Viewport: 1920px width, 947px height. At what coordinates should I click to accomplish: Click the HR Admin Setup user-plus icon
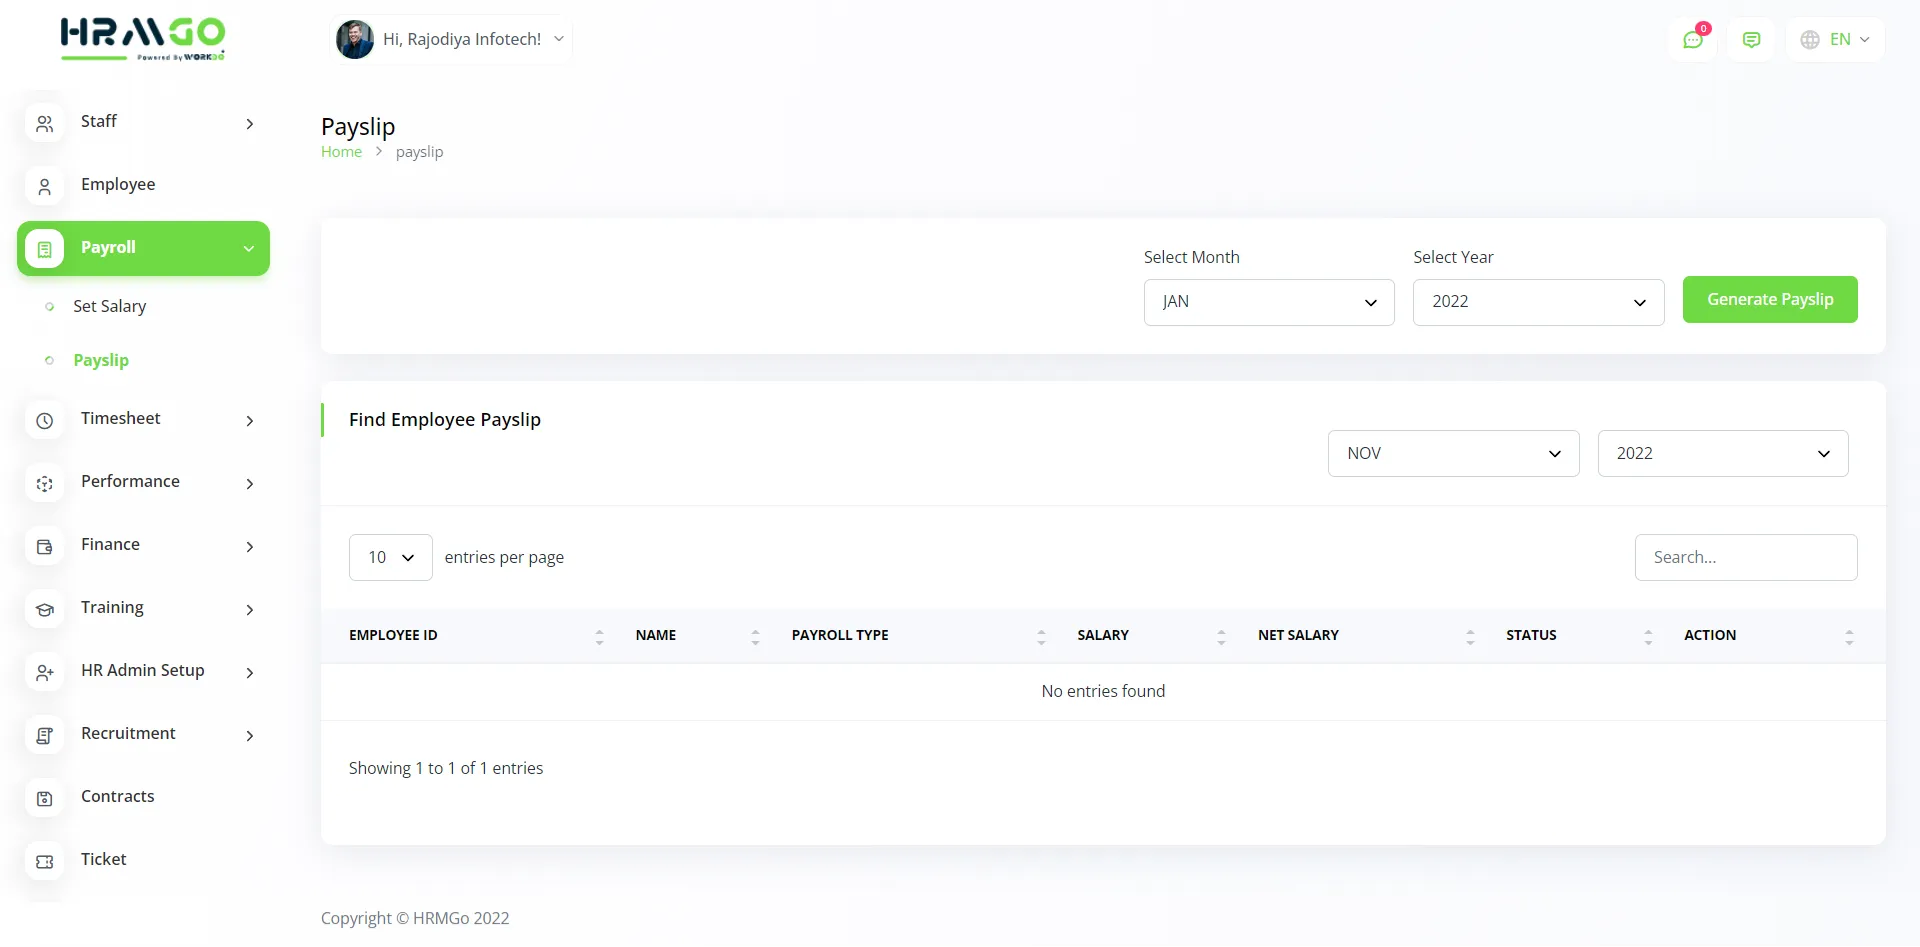click(45, 673)
